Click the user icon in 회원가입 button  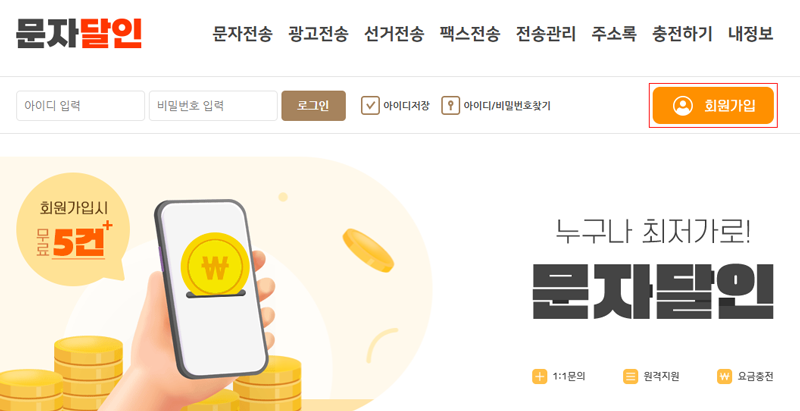[x=683, y=106]
